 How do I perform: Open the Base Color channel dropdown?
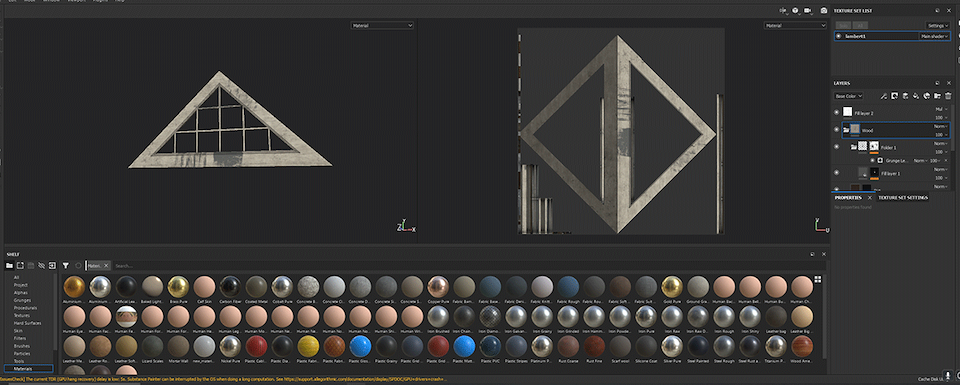(849, 96)
